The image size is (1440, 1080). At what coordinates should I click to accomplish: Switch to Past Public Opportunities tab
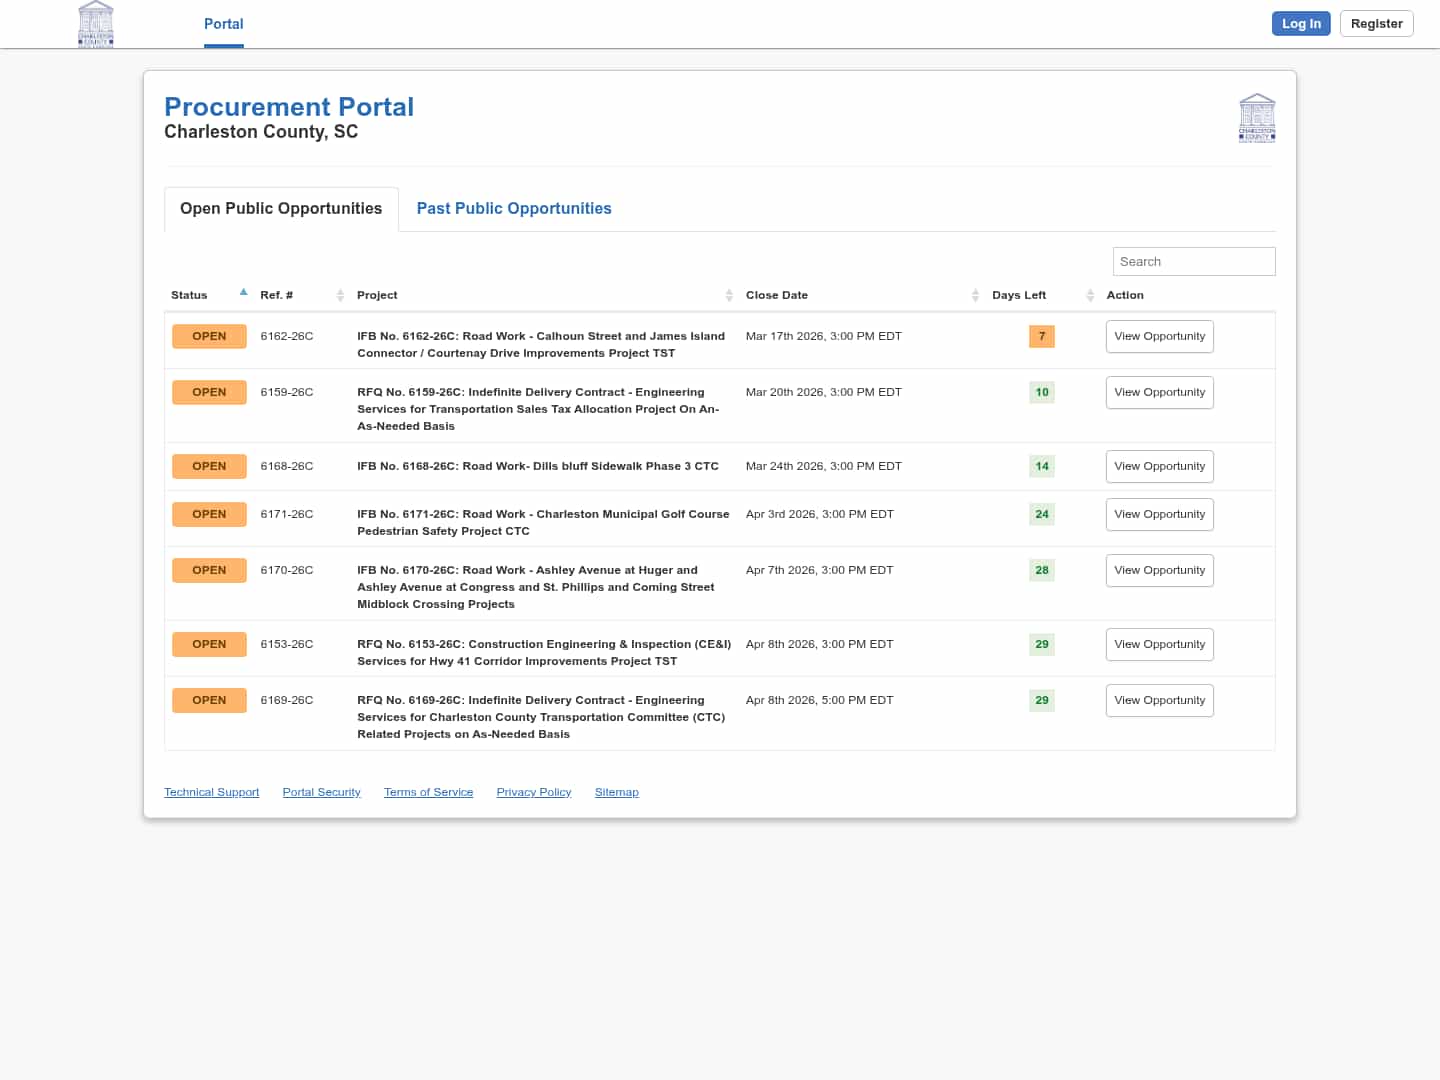[x=513, y=208]
